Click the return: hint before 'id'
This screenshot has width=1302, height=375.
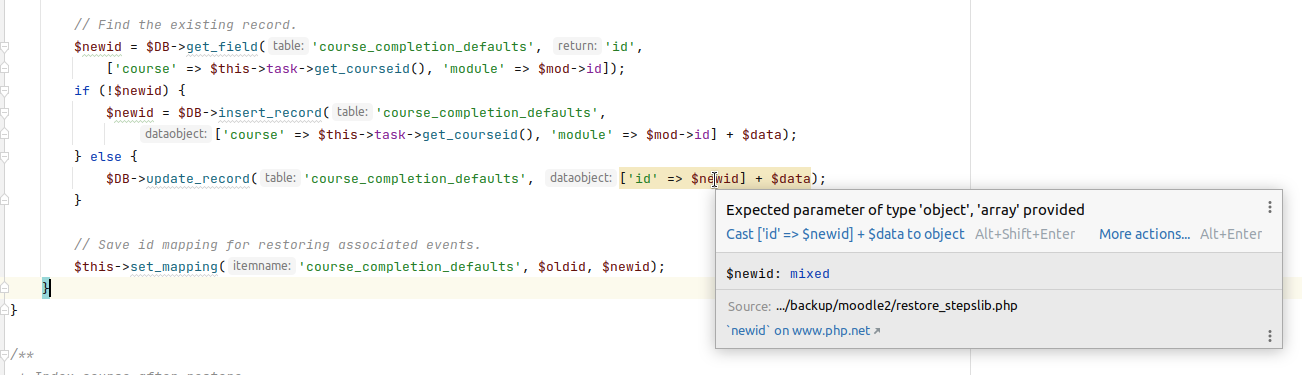(577, 46)
